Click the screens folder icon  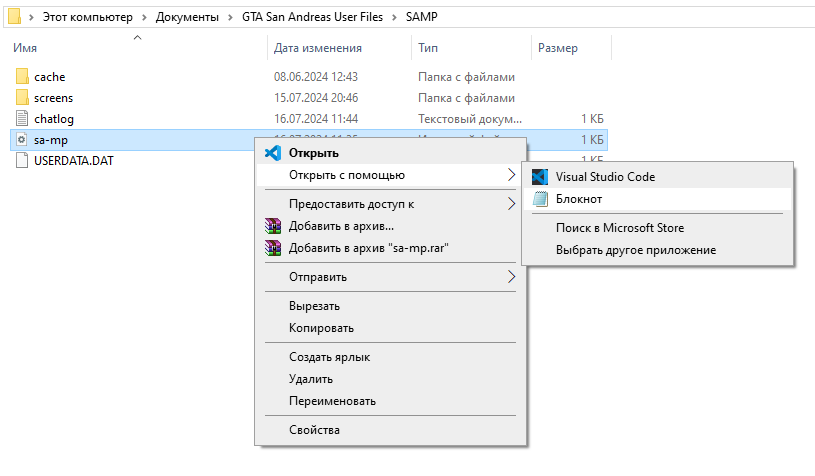pos(23,98)
